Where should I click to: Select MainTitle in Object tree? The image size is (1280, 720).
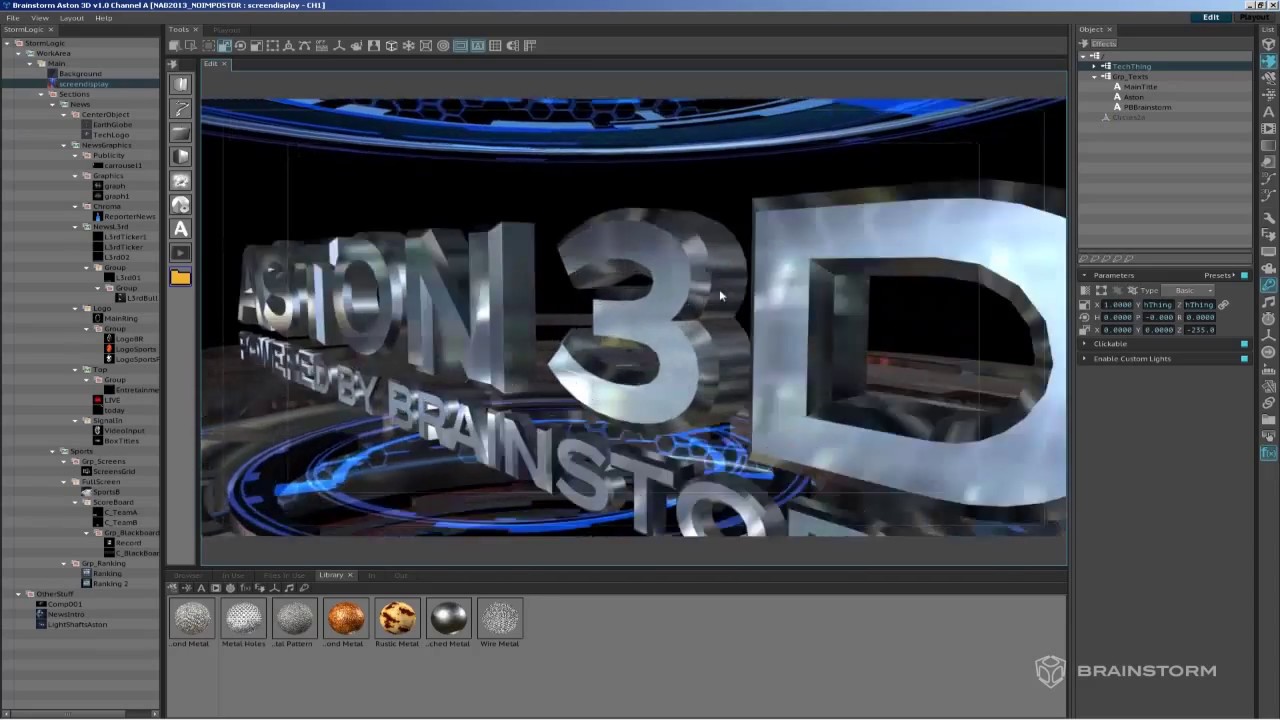(x=1140, y=87)
